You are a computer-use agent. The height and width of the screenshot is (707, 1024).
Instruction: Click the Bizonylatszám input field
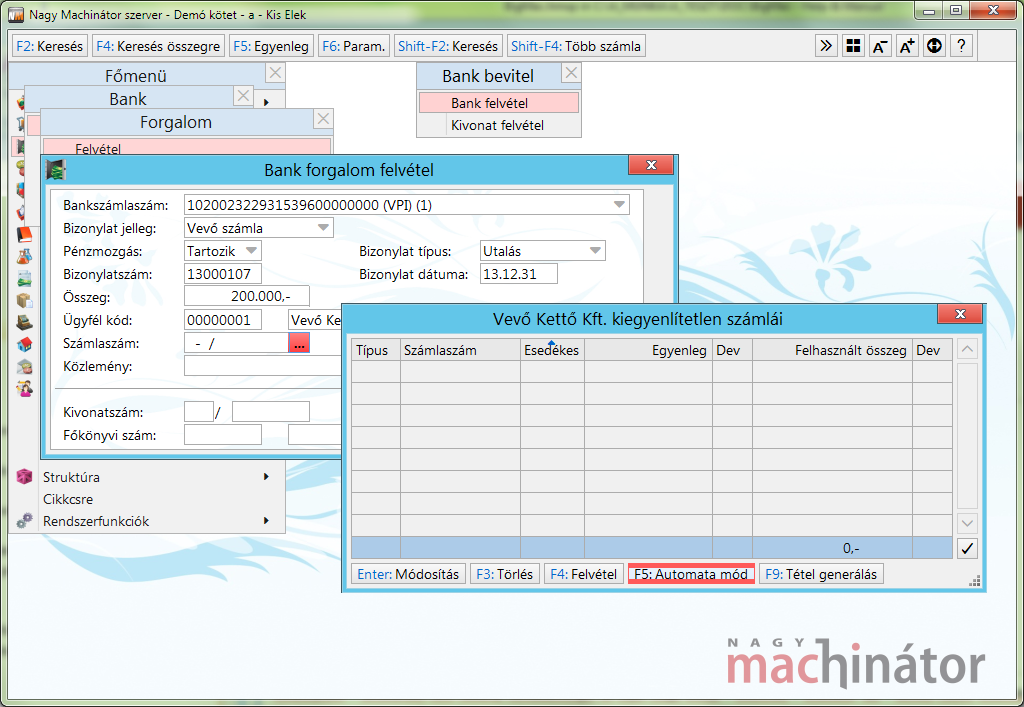(x=223, y=274)
